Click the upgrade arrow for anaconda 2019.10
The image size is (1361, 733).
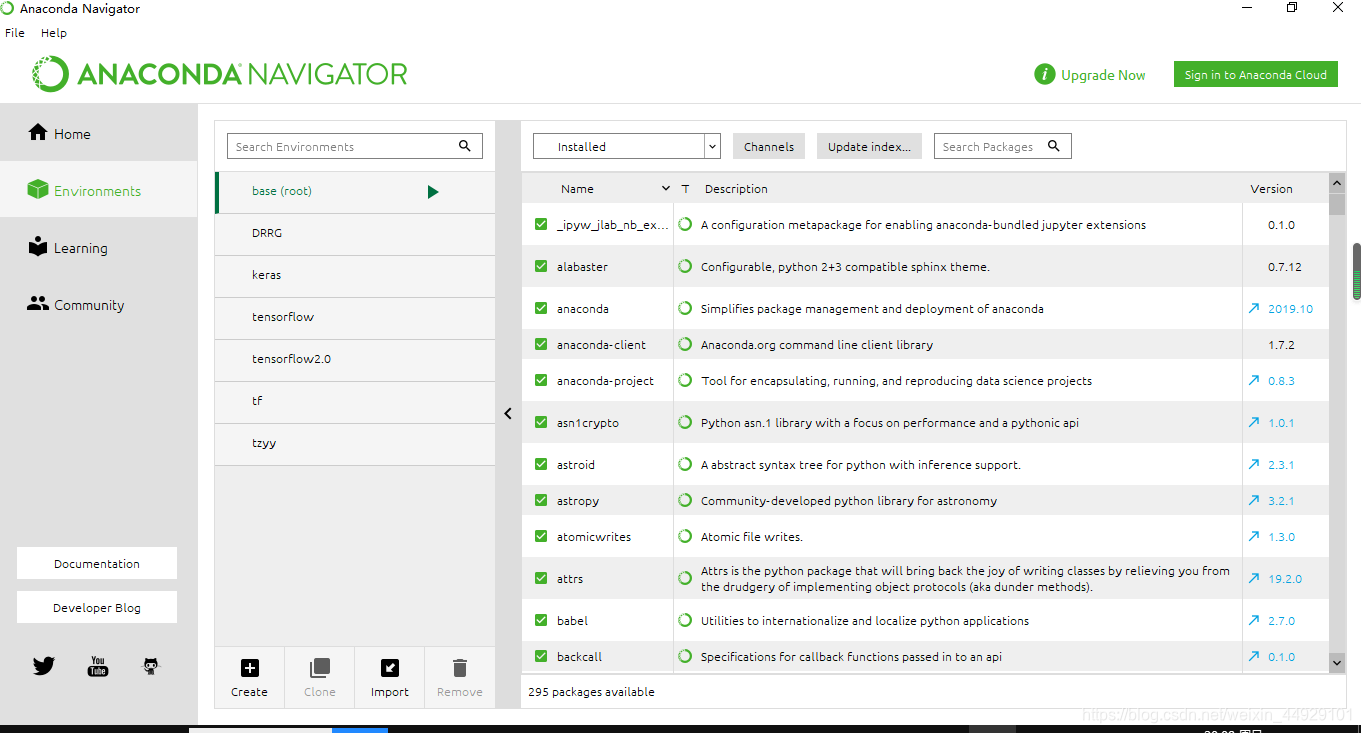pyautogui.click(x=1254, y=309)
